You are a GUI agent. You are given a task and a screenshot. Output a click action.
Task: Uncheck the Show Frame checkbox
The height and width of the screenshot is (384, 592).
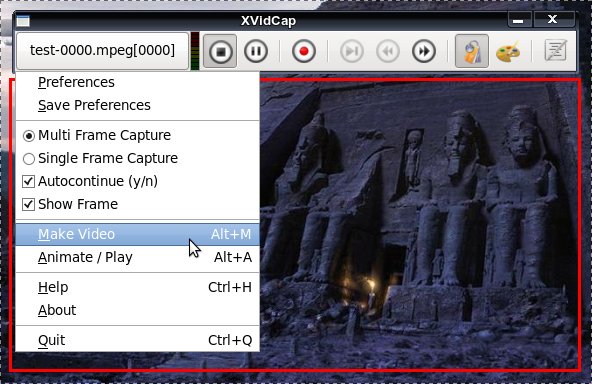point(137,204)
